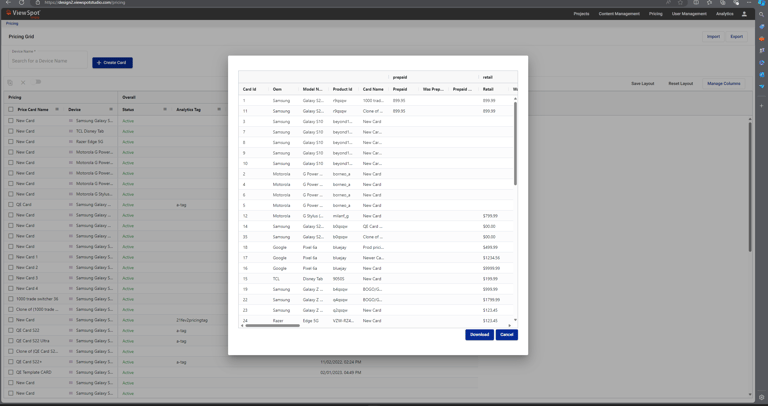Click the browser back arrow
The image size is (768, 406).
tap(8, 2)
